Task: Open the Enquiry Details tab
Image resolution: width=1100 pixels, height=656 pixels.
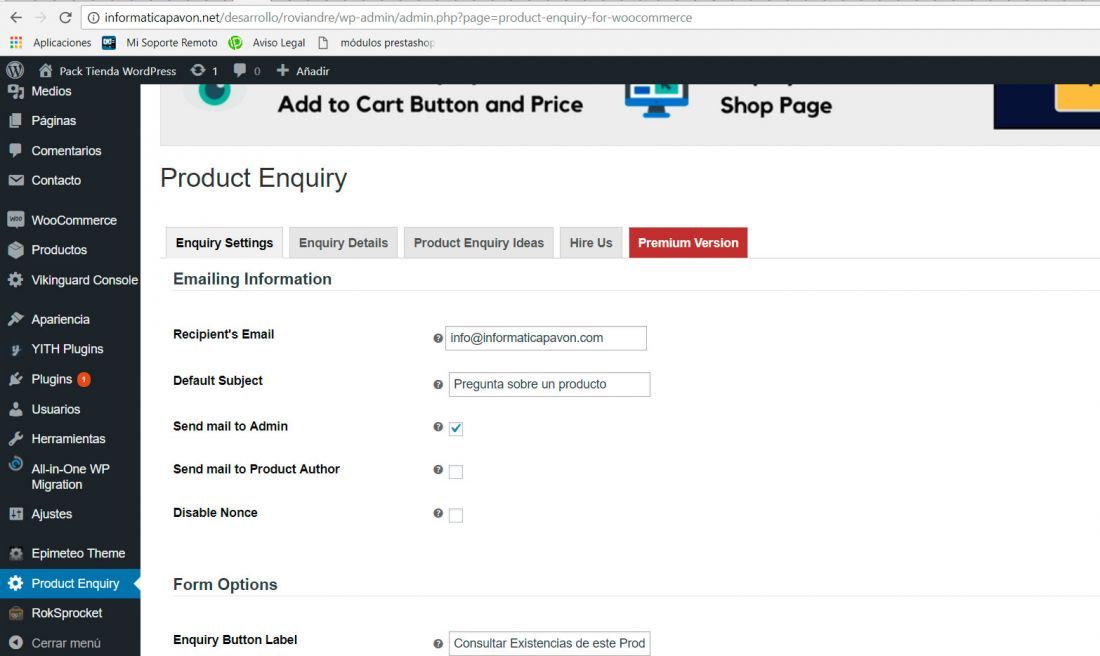Action: pyautogui.click(x=343, y=243)
